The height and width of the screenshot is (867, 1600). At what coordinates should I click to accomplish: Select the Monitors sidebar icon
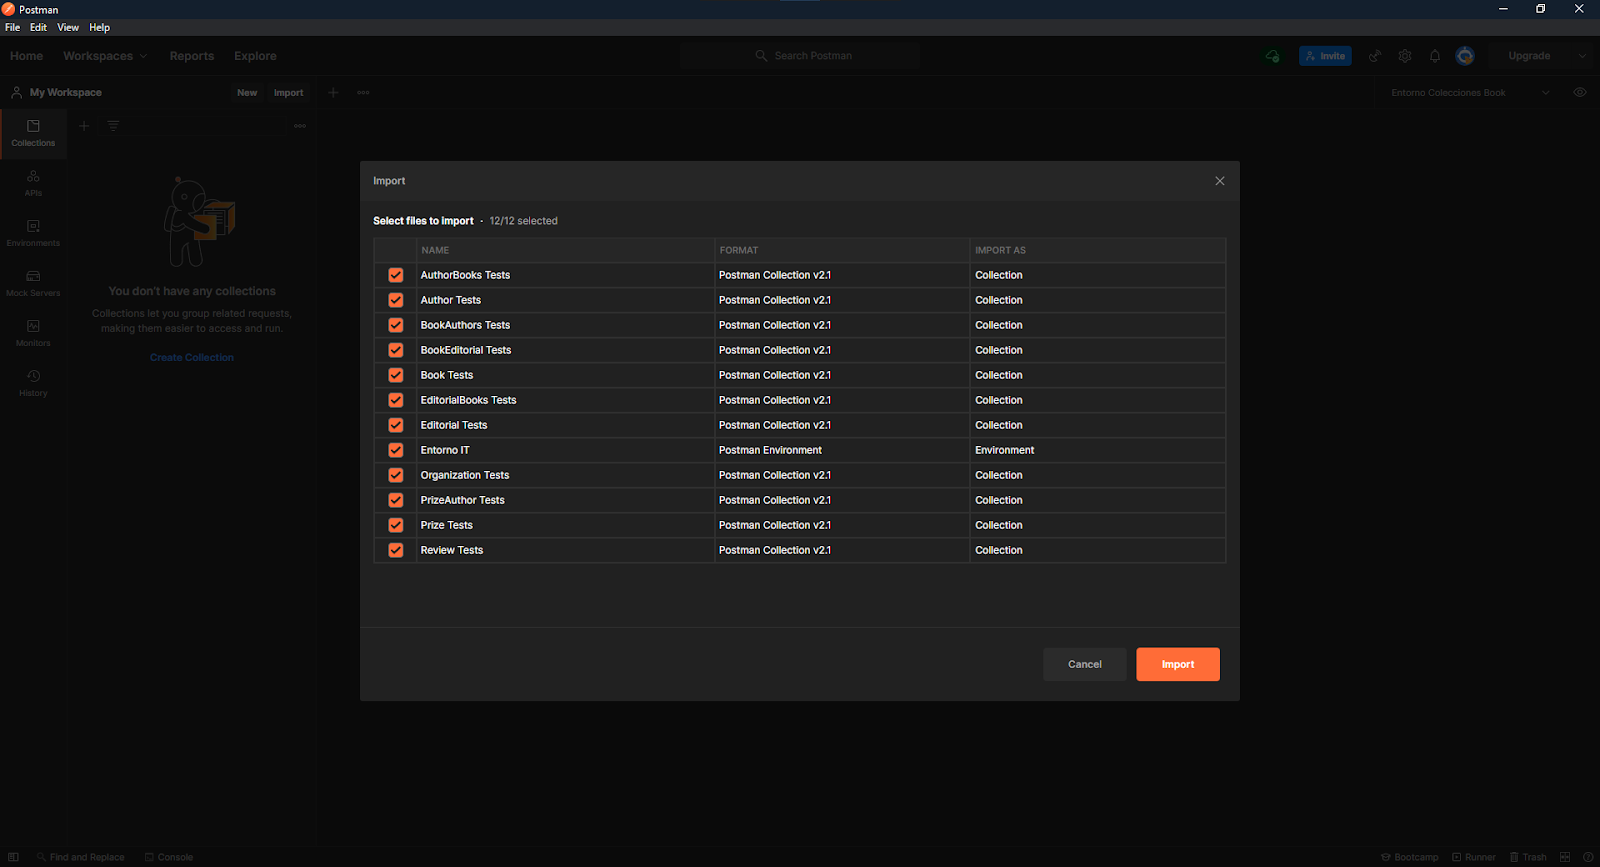33,333
